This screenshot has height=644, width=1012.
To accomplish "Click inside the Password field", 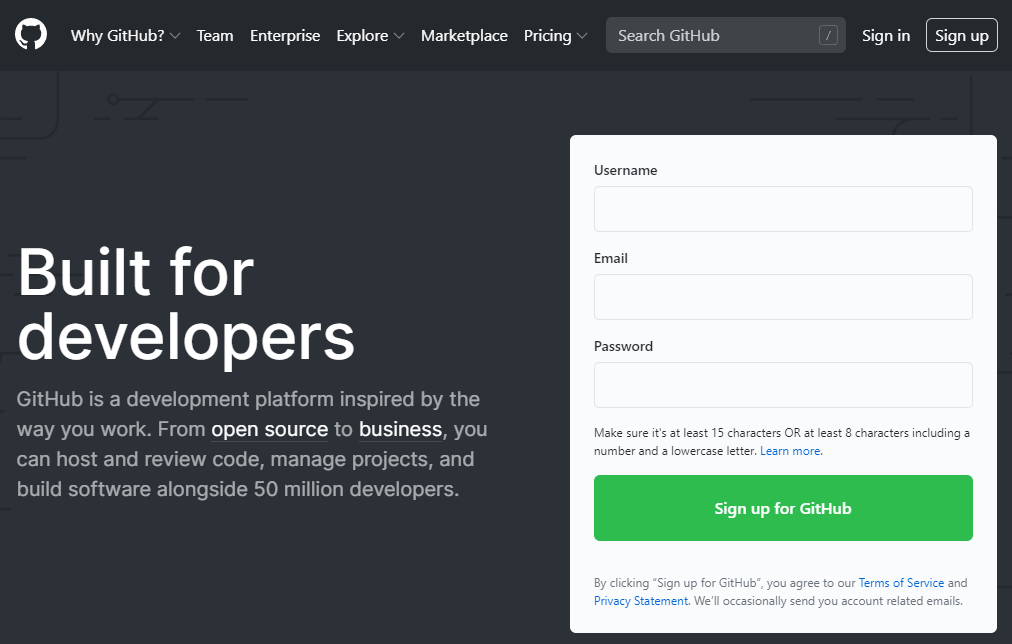I will click(x=783, y=385).
